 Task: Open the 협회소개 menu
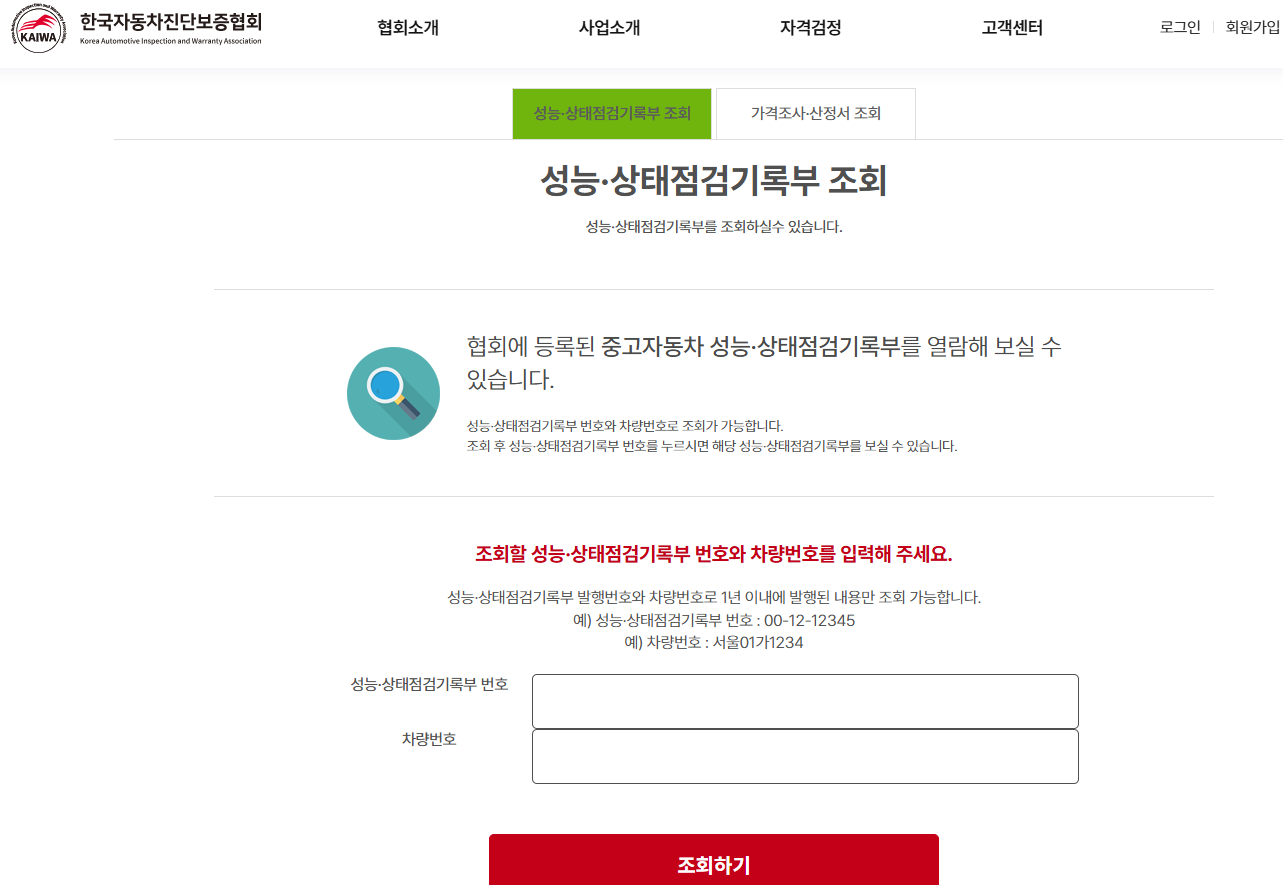(x=408, y=28)
